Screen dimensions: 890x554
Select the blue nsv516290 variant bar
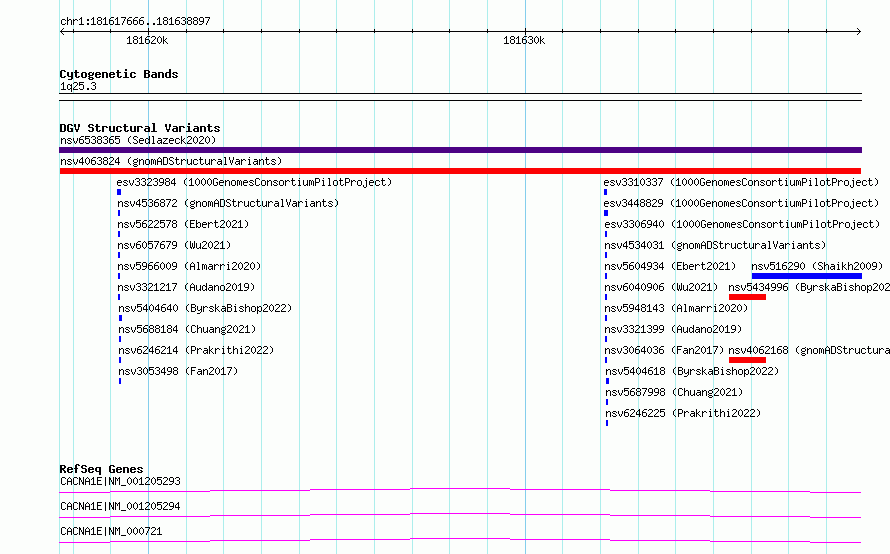pyautogui.click(x=807, y=276)
